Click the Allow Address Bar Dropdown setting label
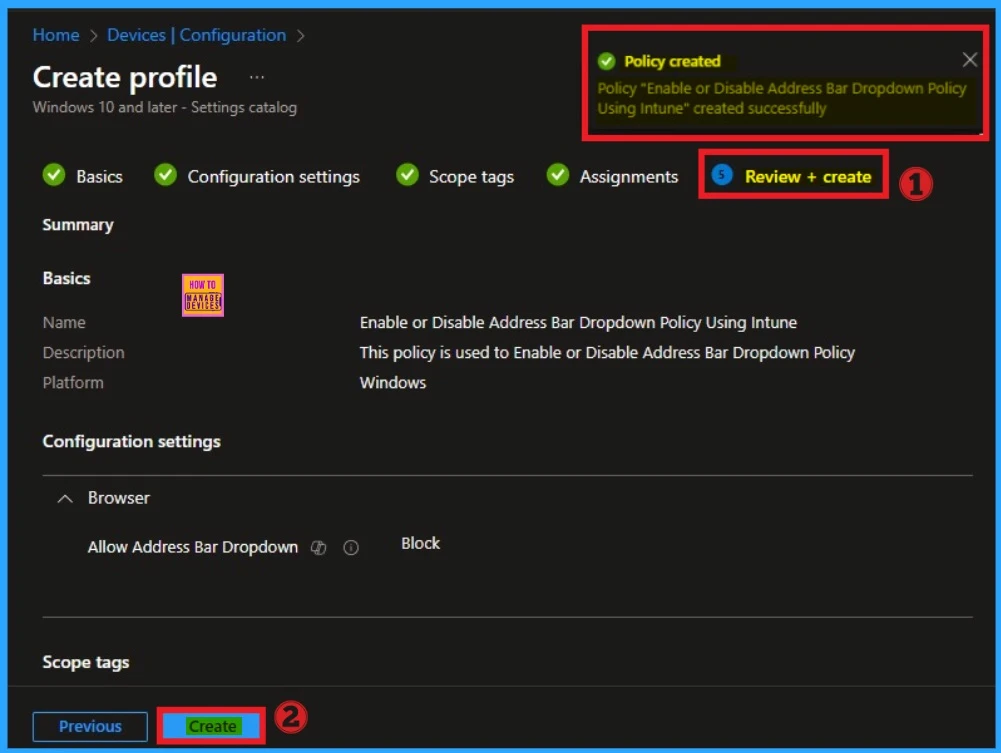Screen dimensions: 1001x753 [193, 547]
